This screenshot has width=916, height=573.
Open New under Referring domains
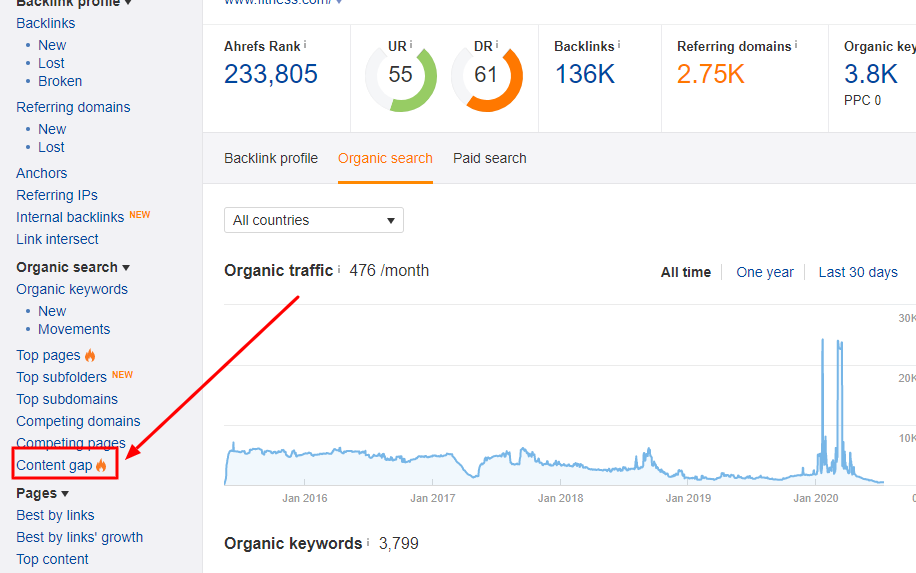tap(52, 129)
